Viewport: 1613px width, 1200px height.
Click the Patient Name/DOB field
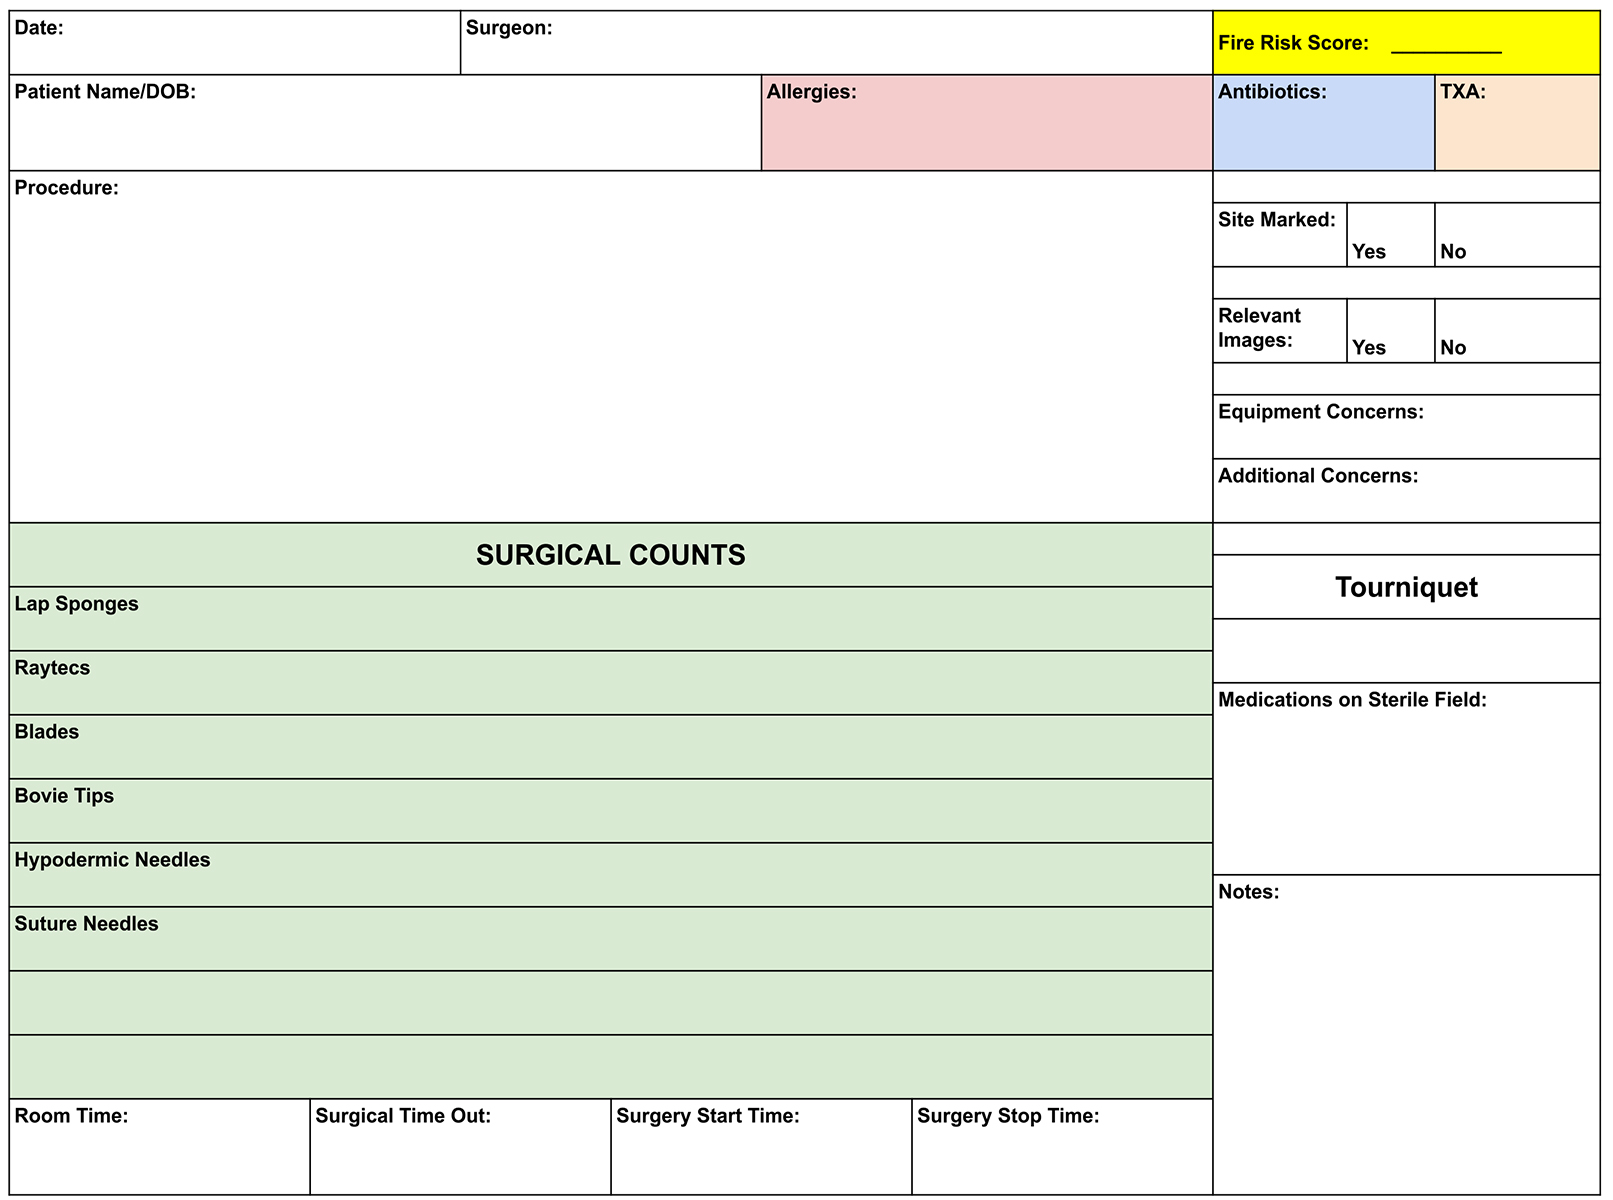pos(385,123)
